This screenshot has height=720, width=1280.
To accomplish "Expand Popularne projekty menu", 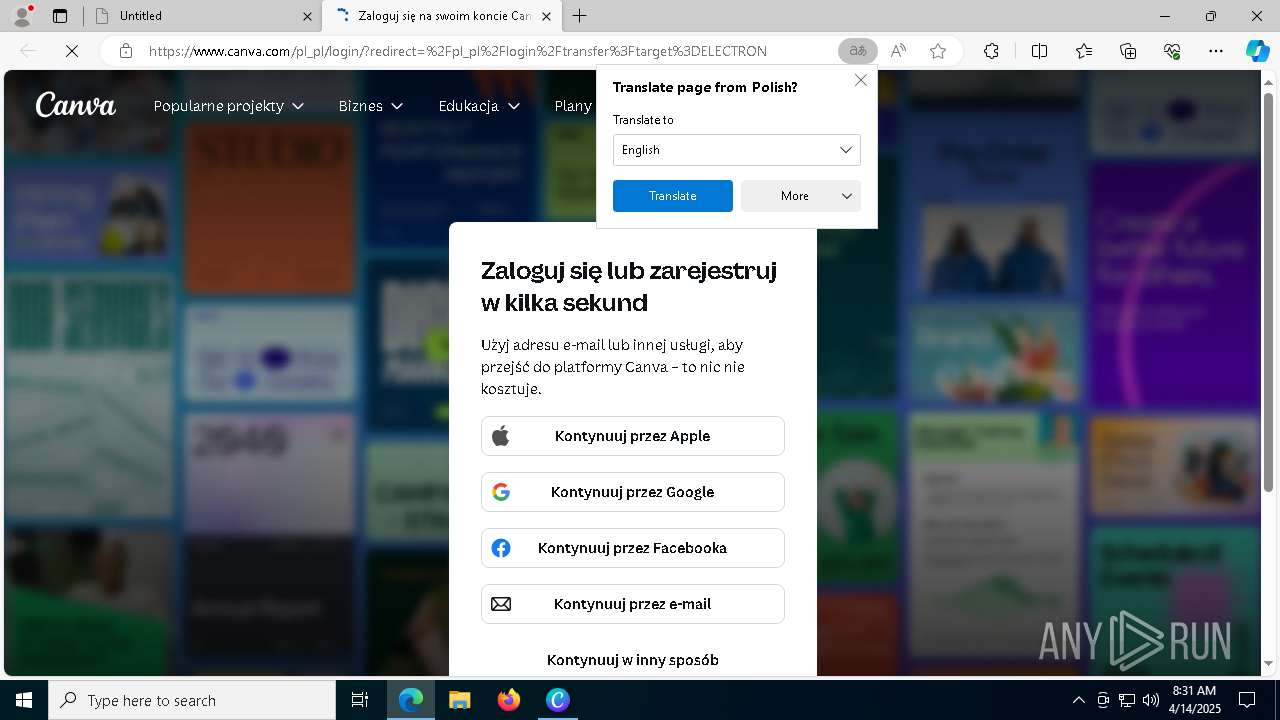I will [229, 106].
